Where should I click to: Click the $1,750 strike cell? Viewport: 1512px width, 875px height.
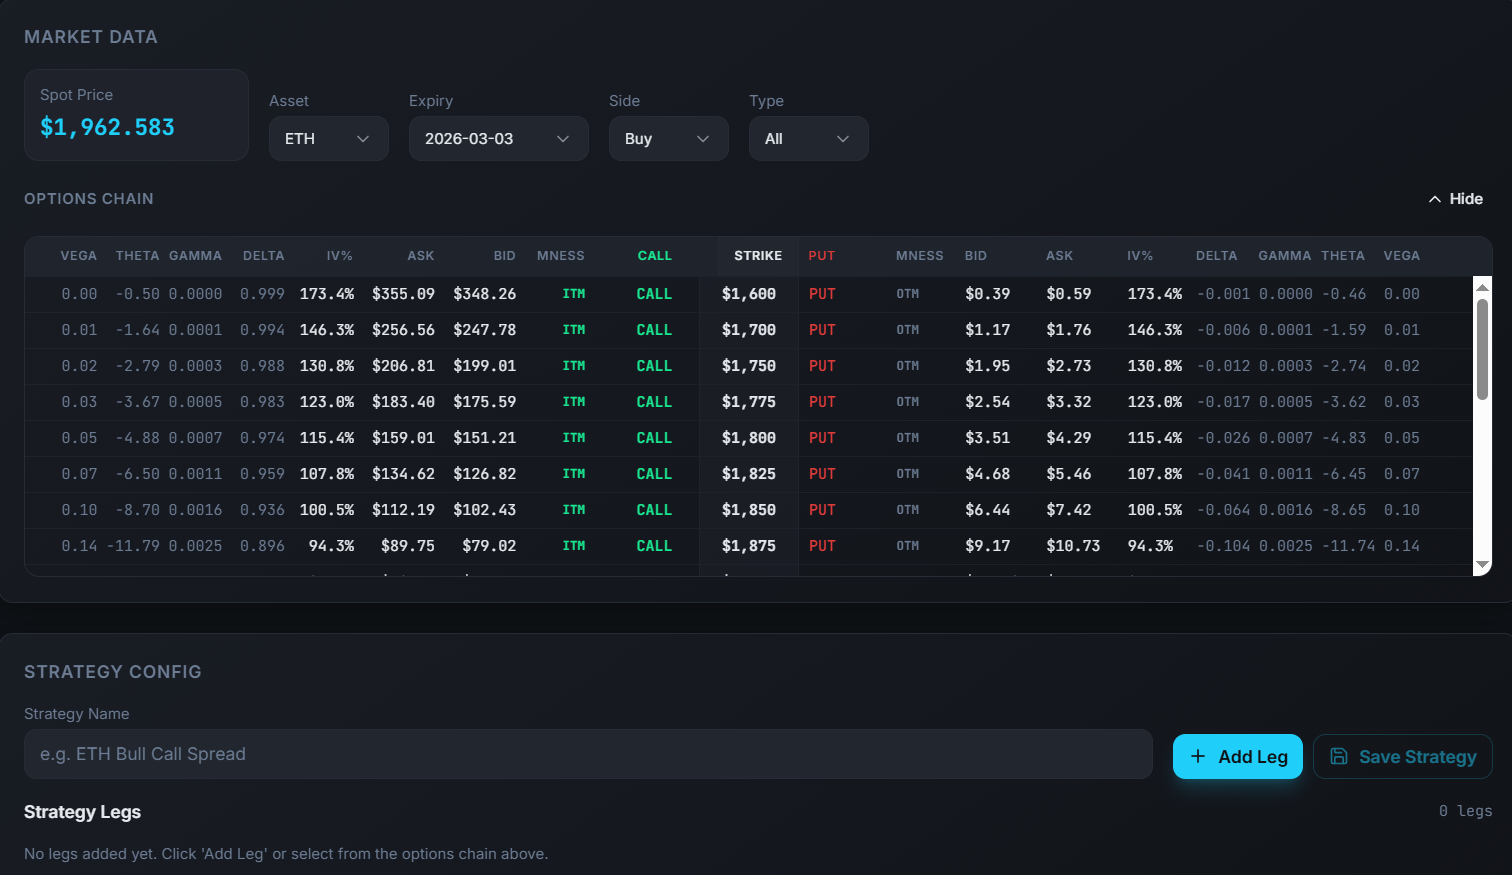[x=749, y=366]
